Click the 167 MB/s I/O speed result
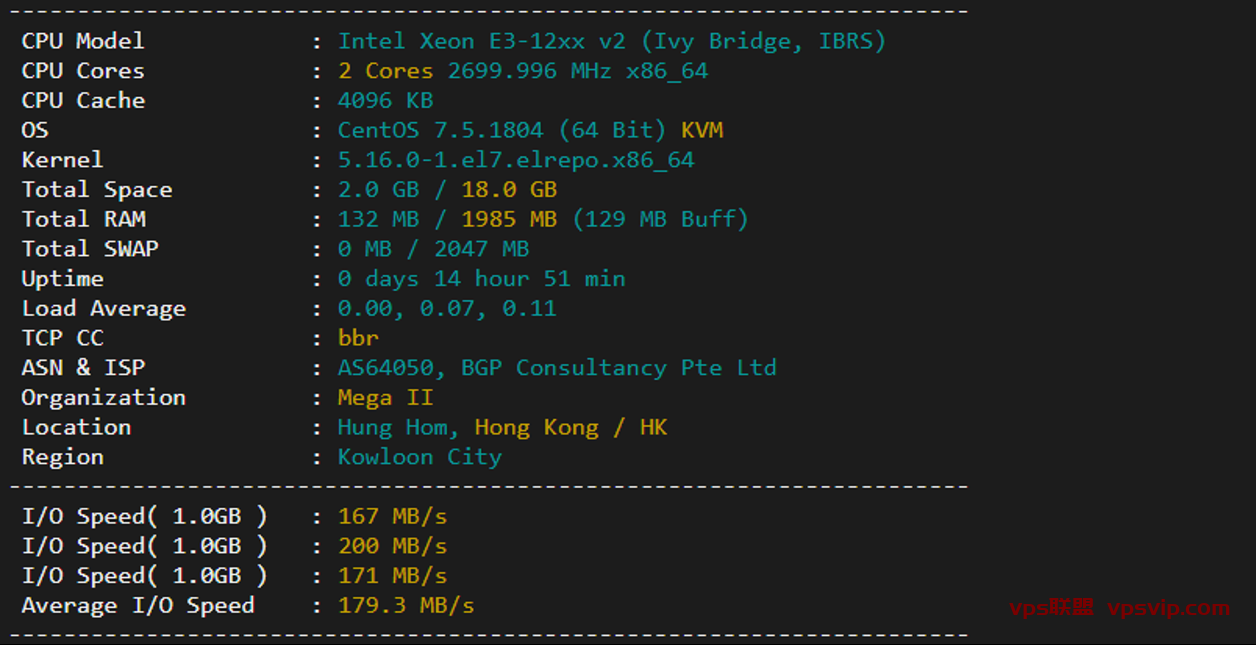The width and height of the screenshot is (1256, 645). [x=392, y=517]
